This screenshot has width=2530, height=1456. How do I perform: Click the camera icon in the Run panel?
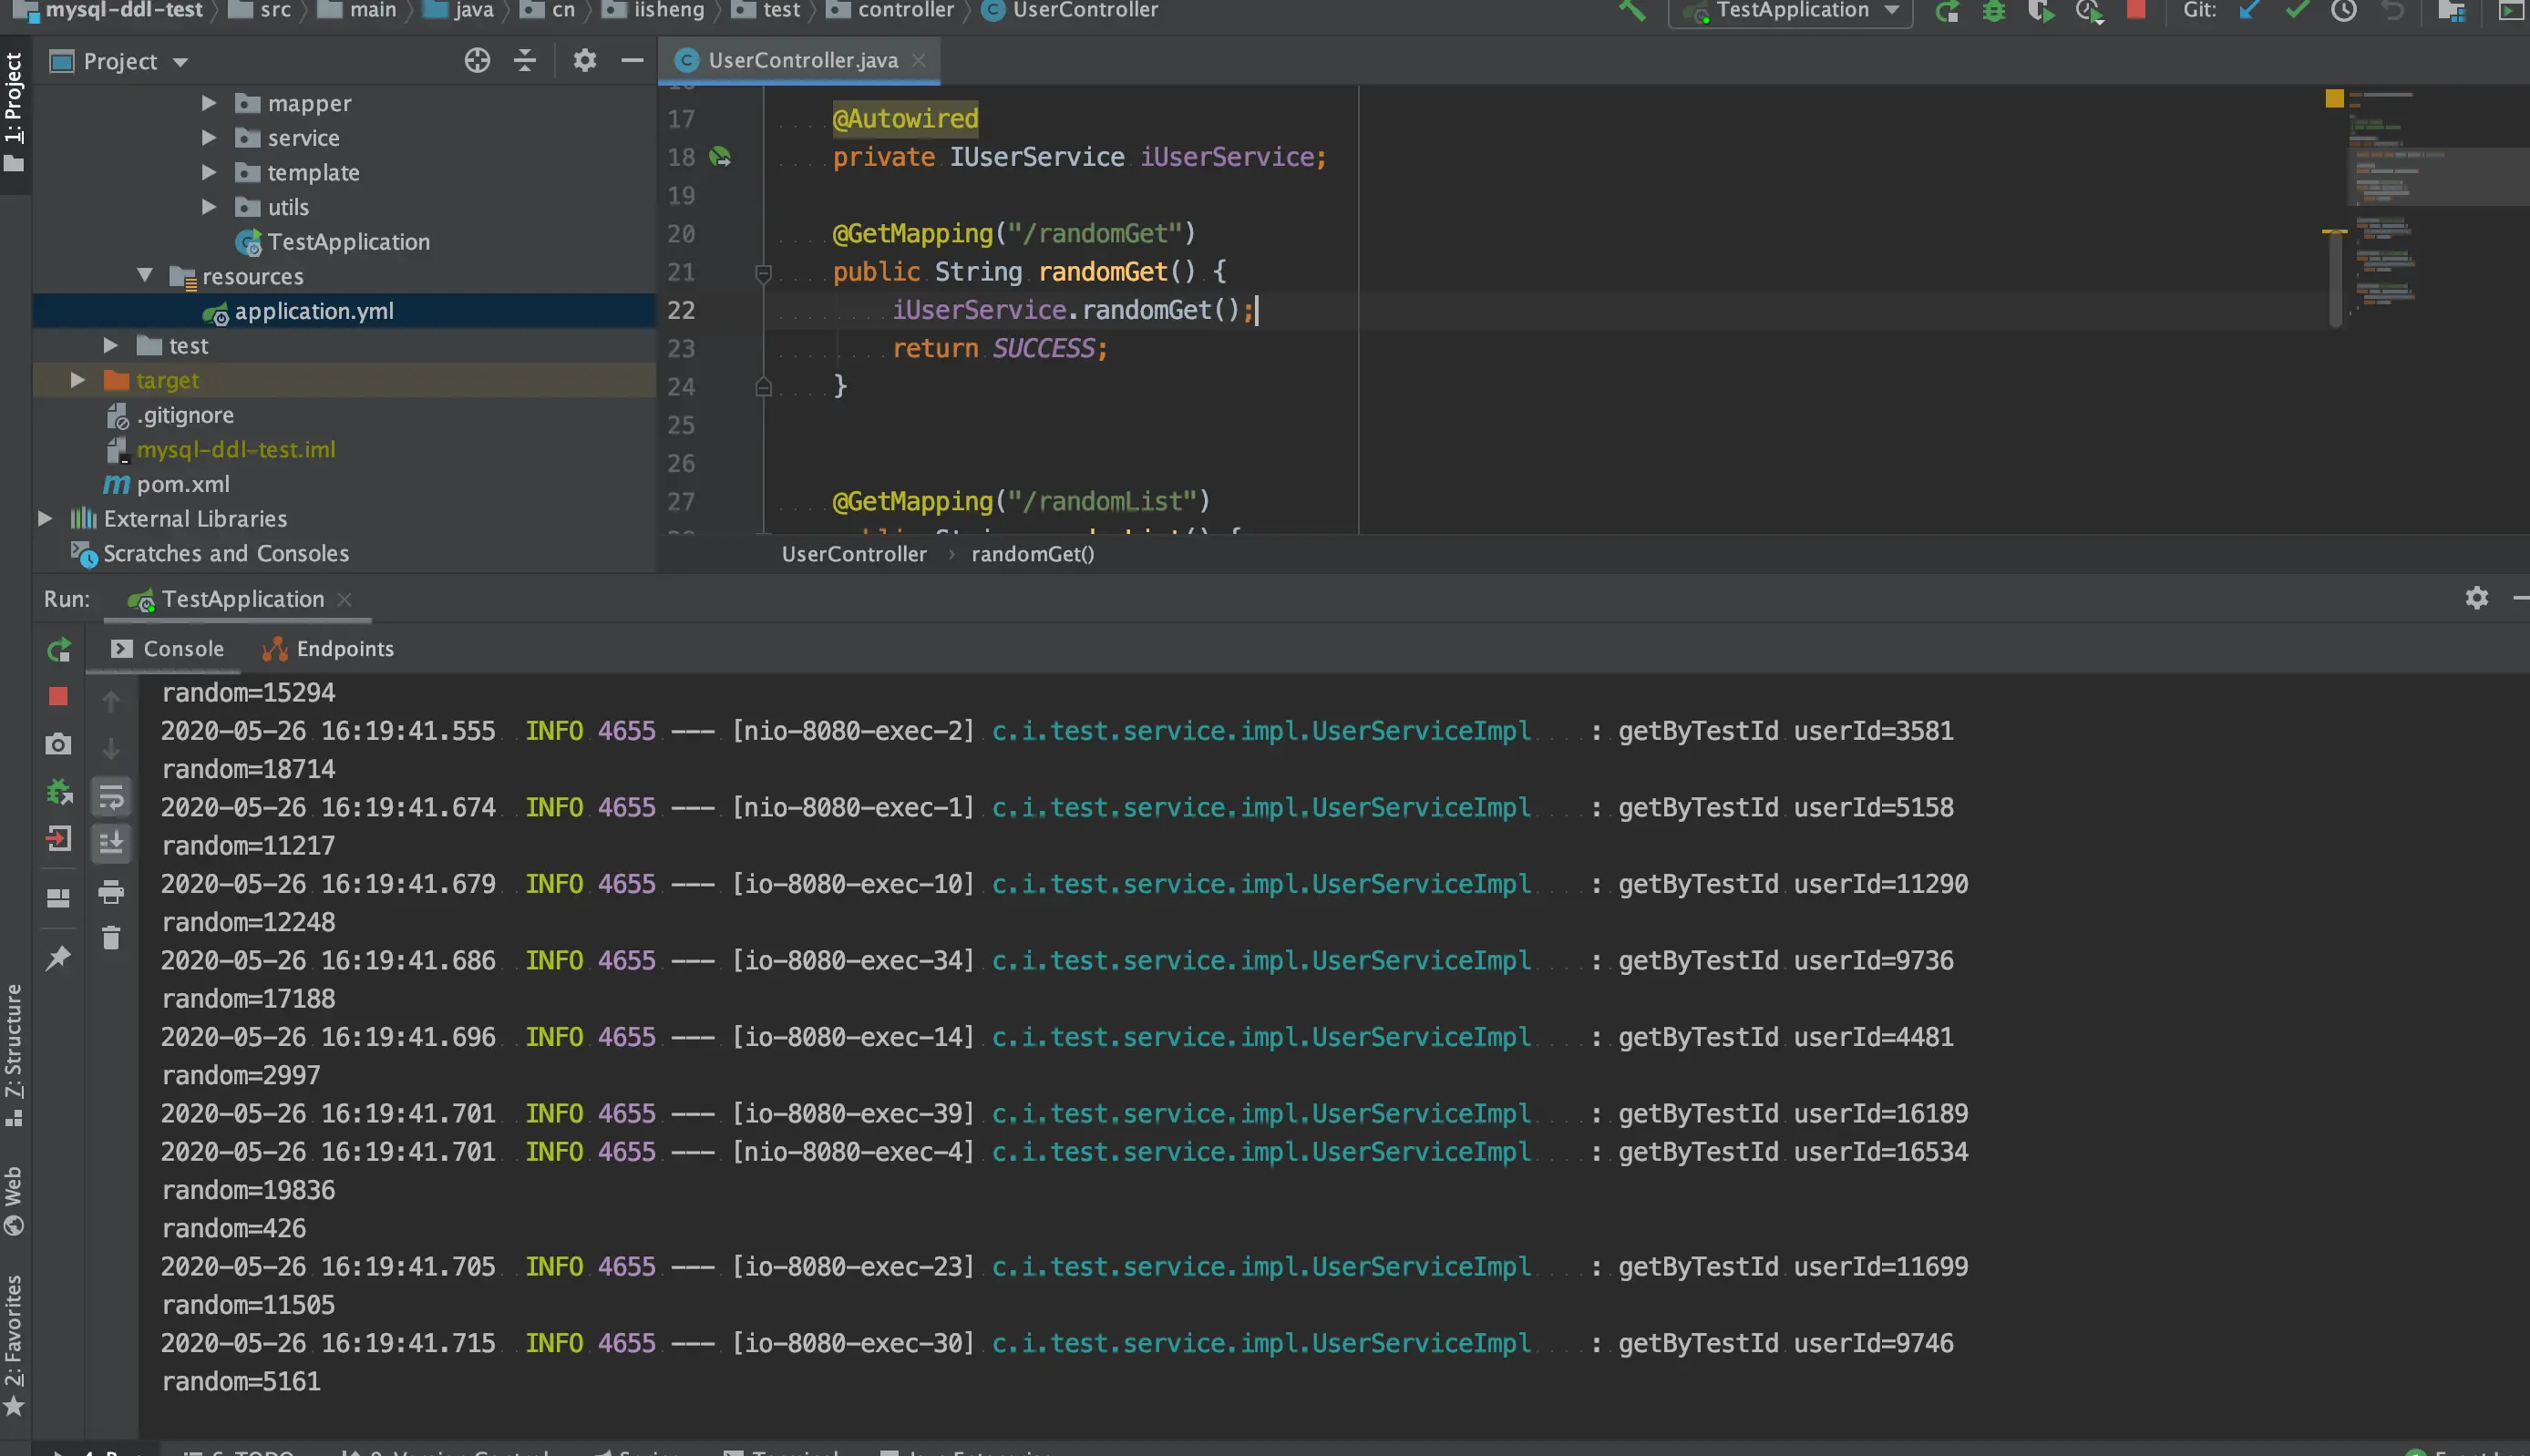tap(59, 744)
